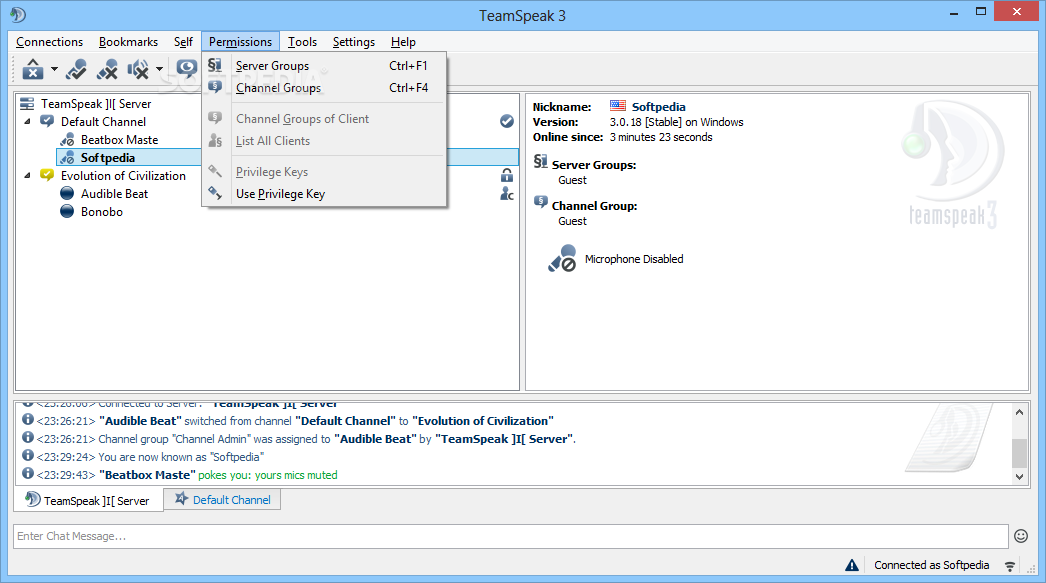Click yellow checkmark bubble channel icon

pos(47,175)
